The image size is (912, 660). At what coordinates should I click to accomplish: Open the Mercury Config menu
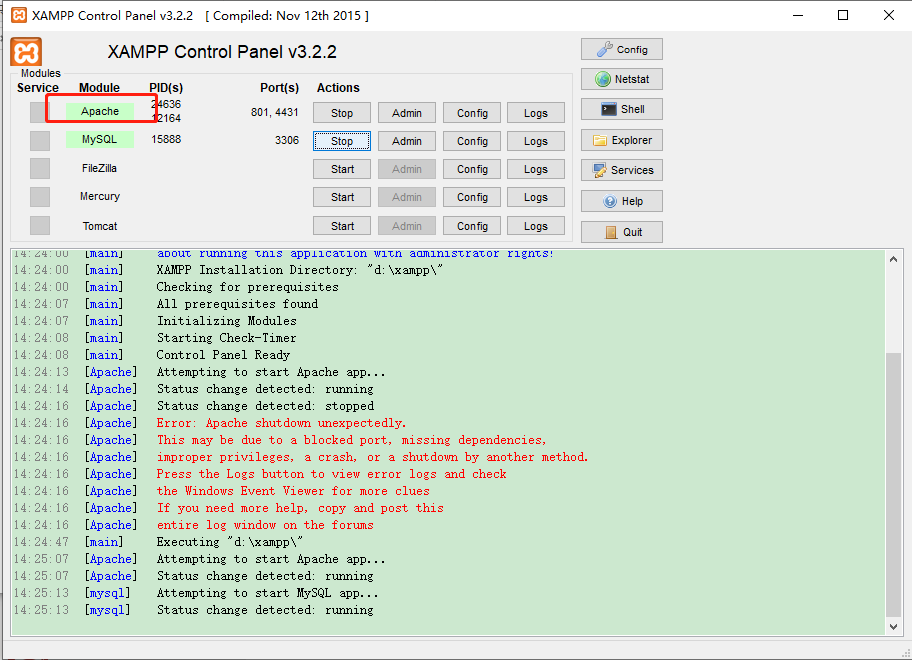(x=472, y=197)
